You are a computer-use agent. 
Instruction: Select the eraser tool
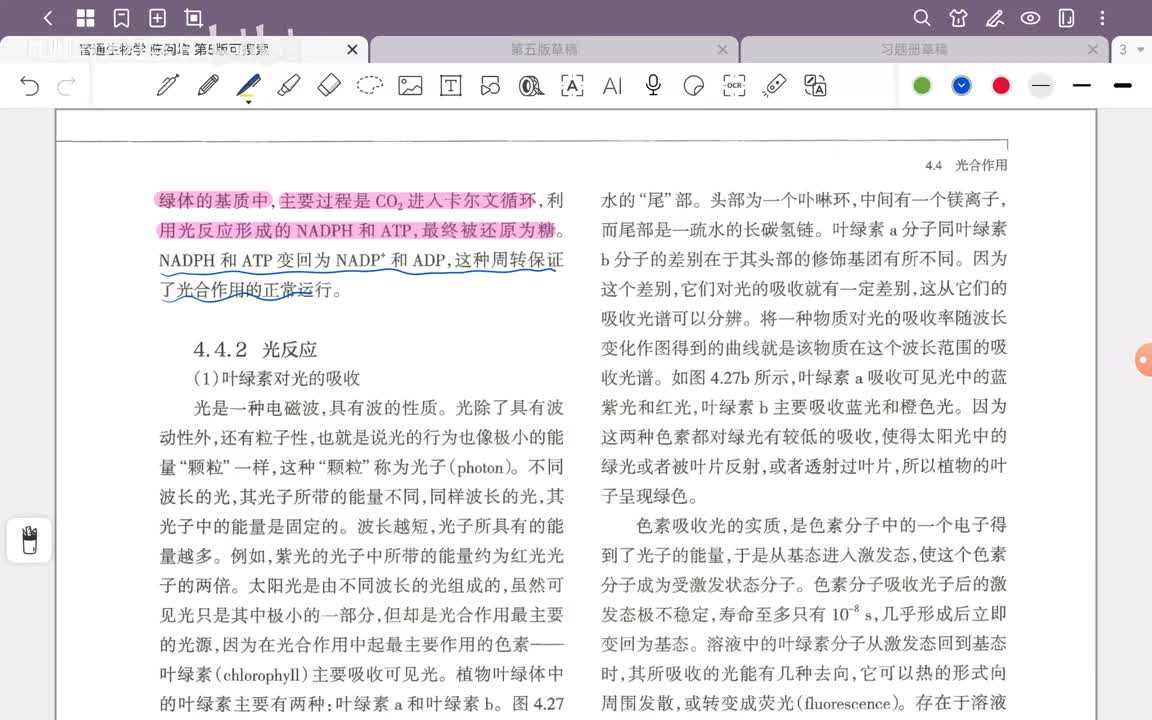329,85
